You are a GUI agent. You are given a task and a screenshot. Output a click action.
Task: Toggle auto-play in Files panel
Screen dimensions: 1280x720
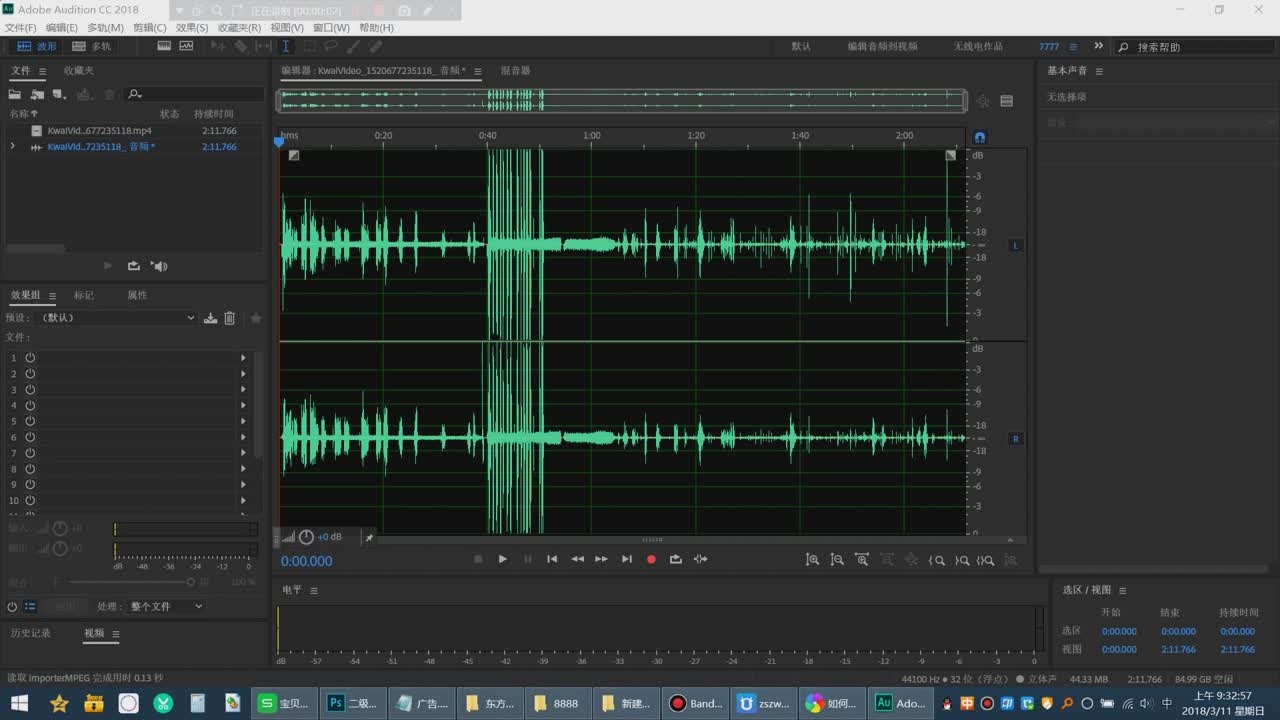[x=159, y=266]
